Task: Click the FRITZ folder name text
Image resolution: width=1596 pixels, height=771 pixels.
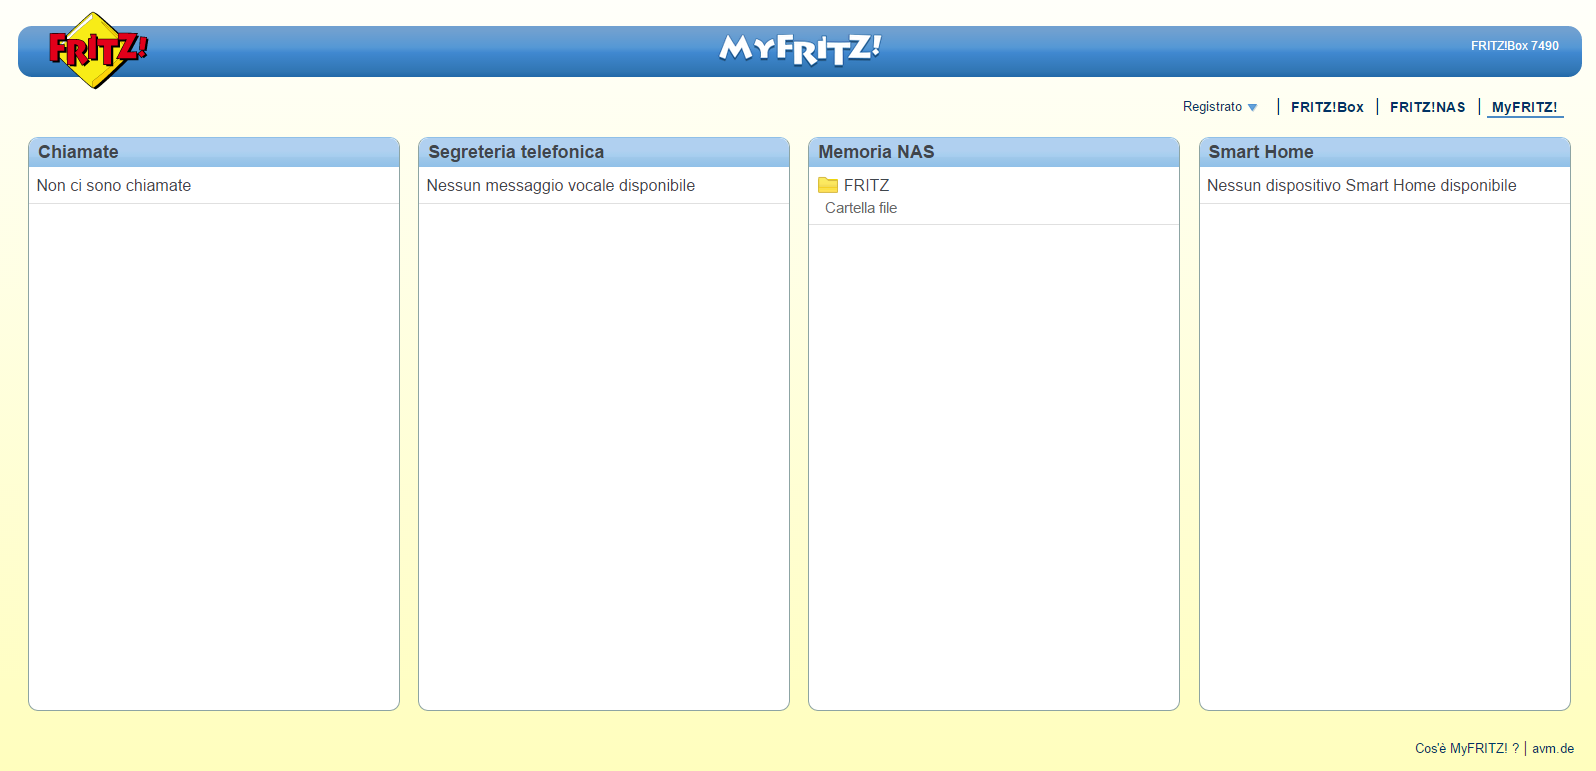Action: coord(866,185)
